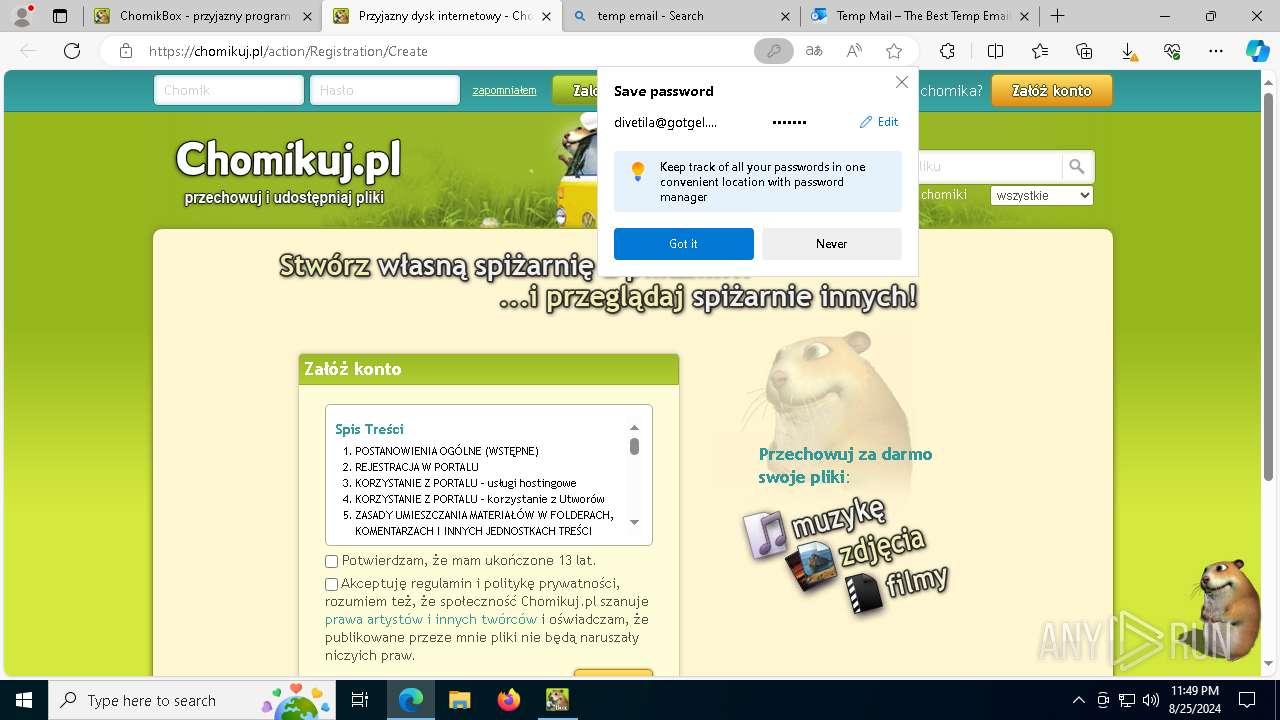1280x720 pixels.
Task: Edit the saved password entry
Action: [x=879, y=122]
